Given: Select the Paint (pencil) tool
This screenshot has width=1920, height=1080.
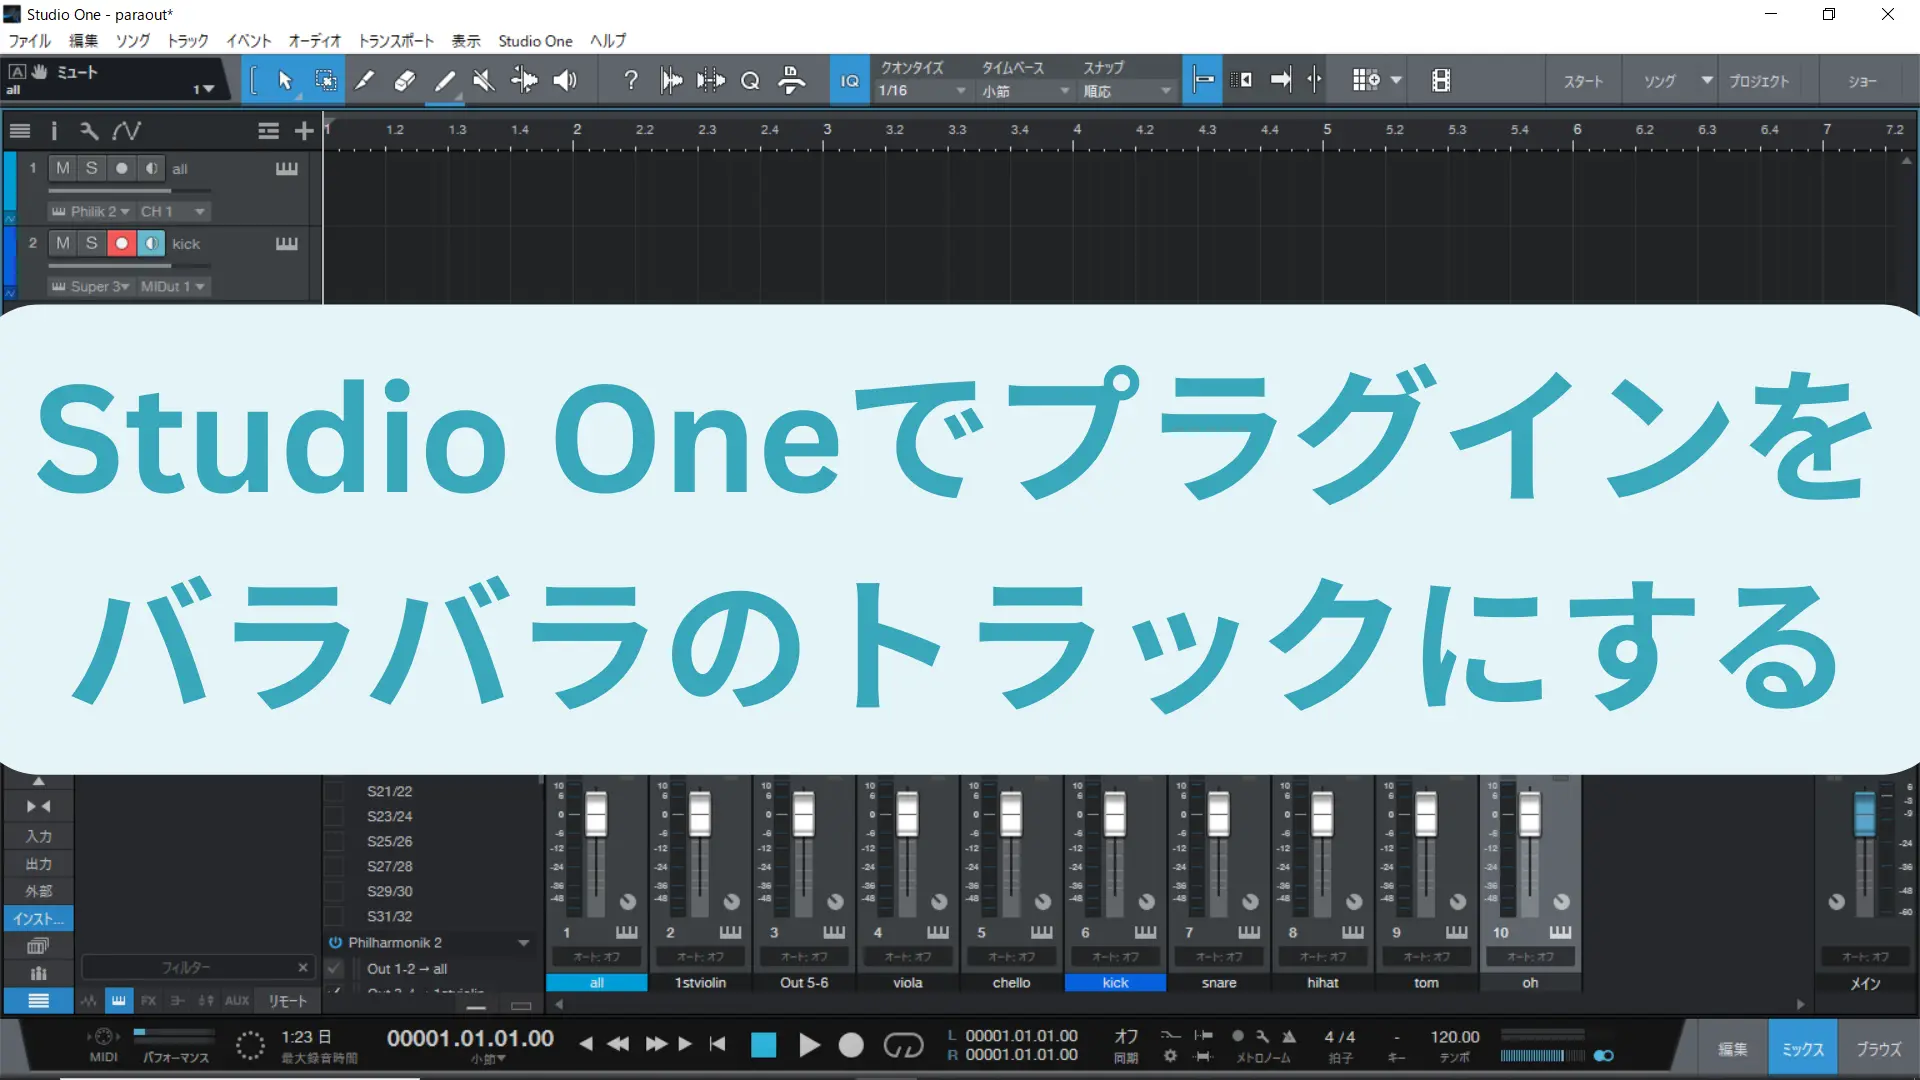Looking at the screenshot, I should point(445,80).
